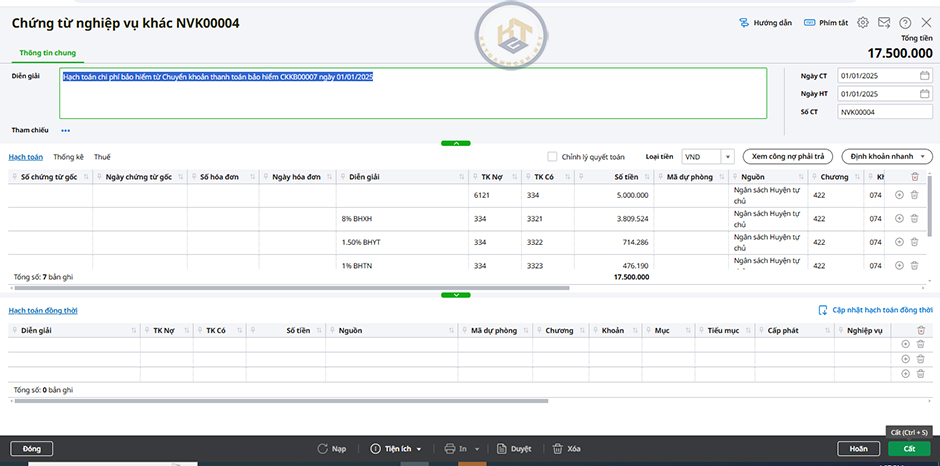940x466 pixels.
Task: Open calendar picker for Ngày CT
Action: pyautogui.click(x=924, y=76)
